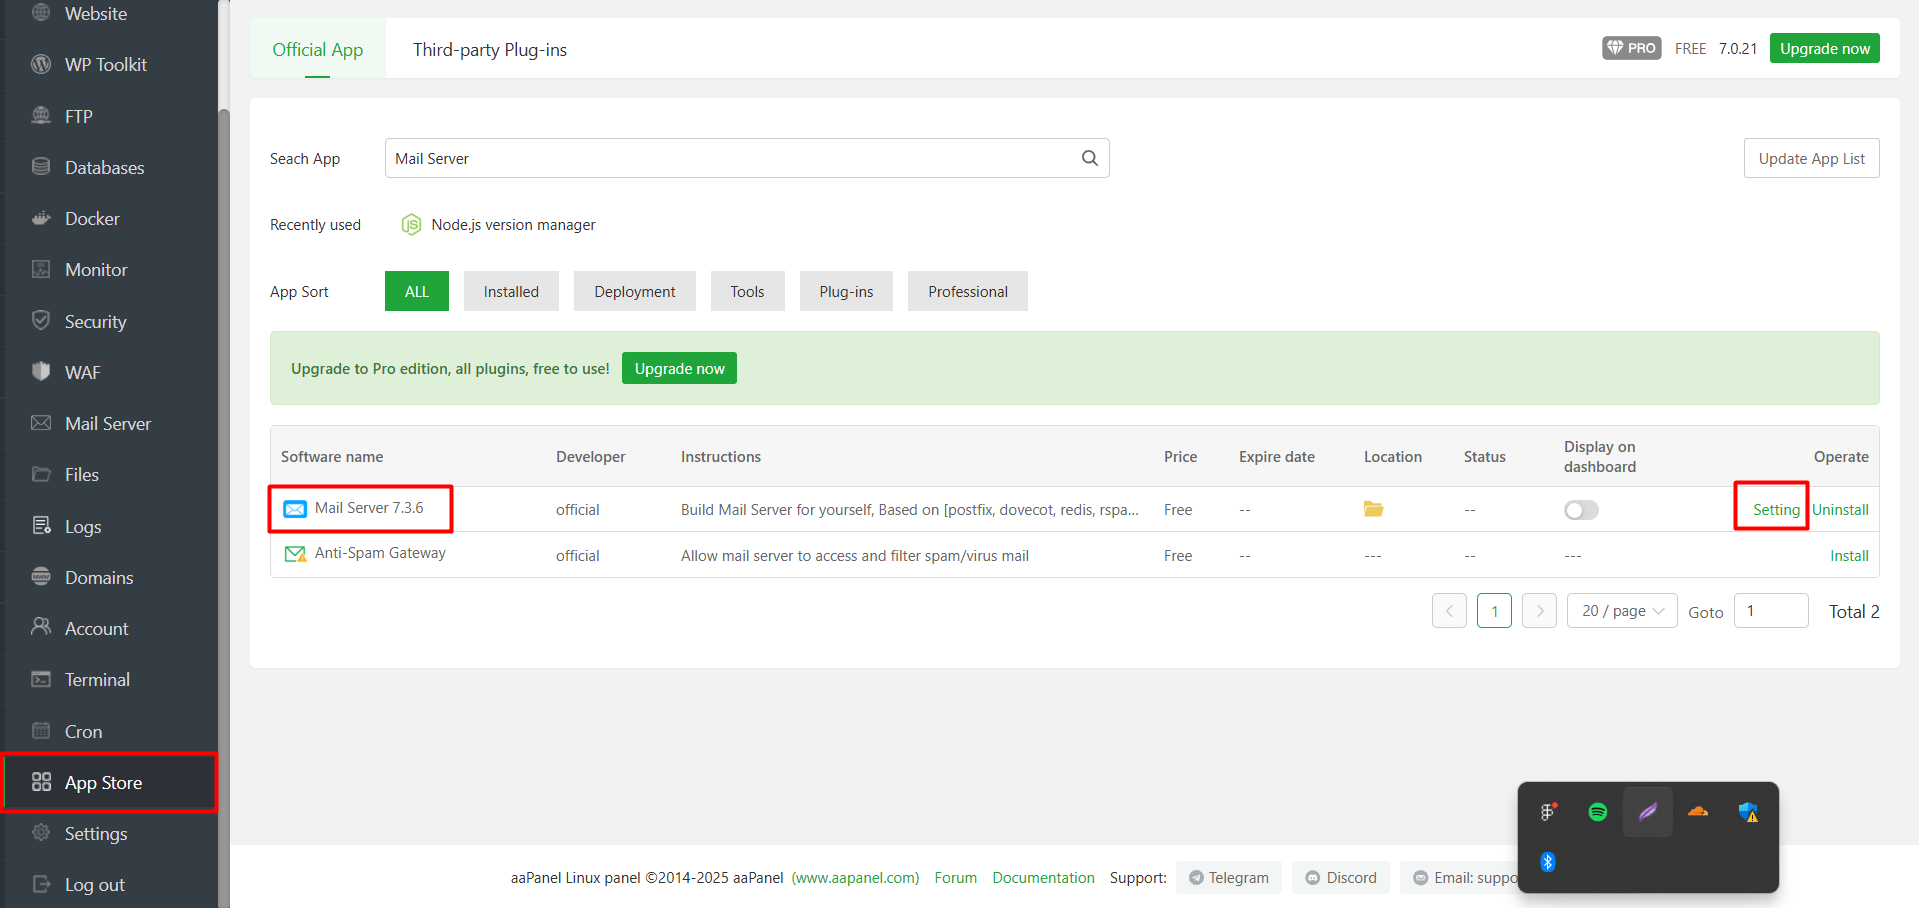Open Setting for Mail Server 7.3.6

coord(1772,509)
